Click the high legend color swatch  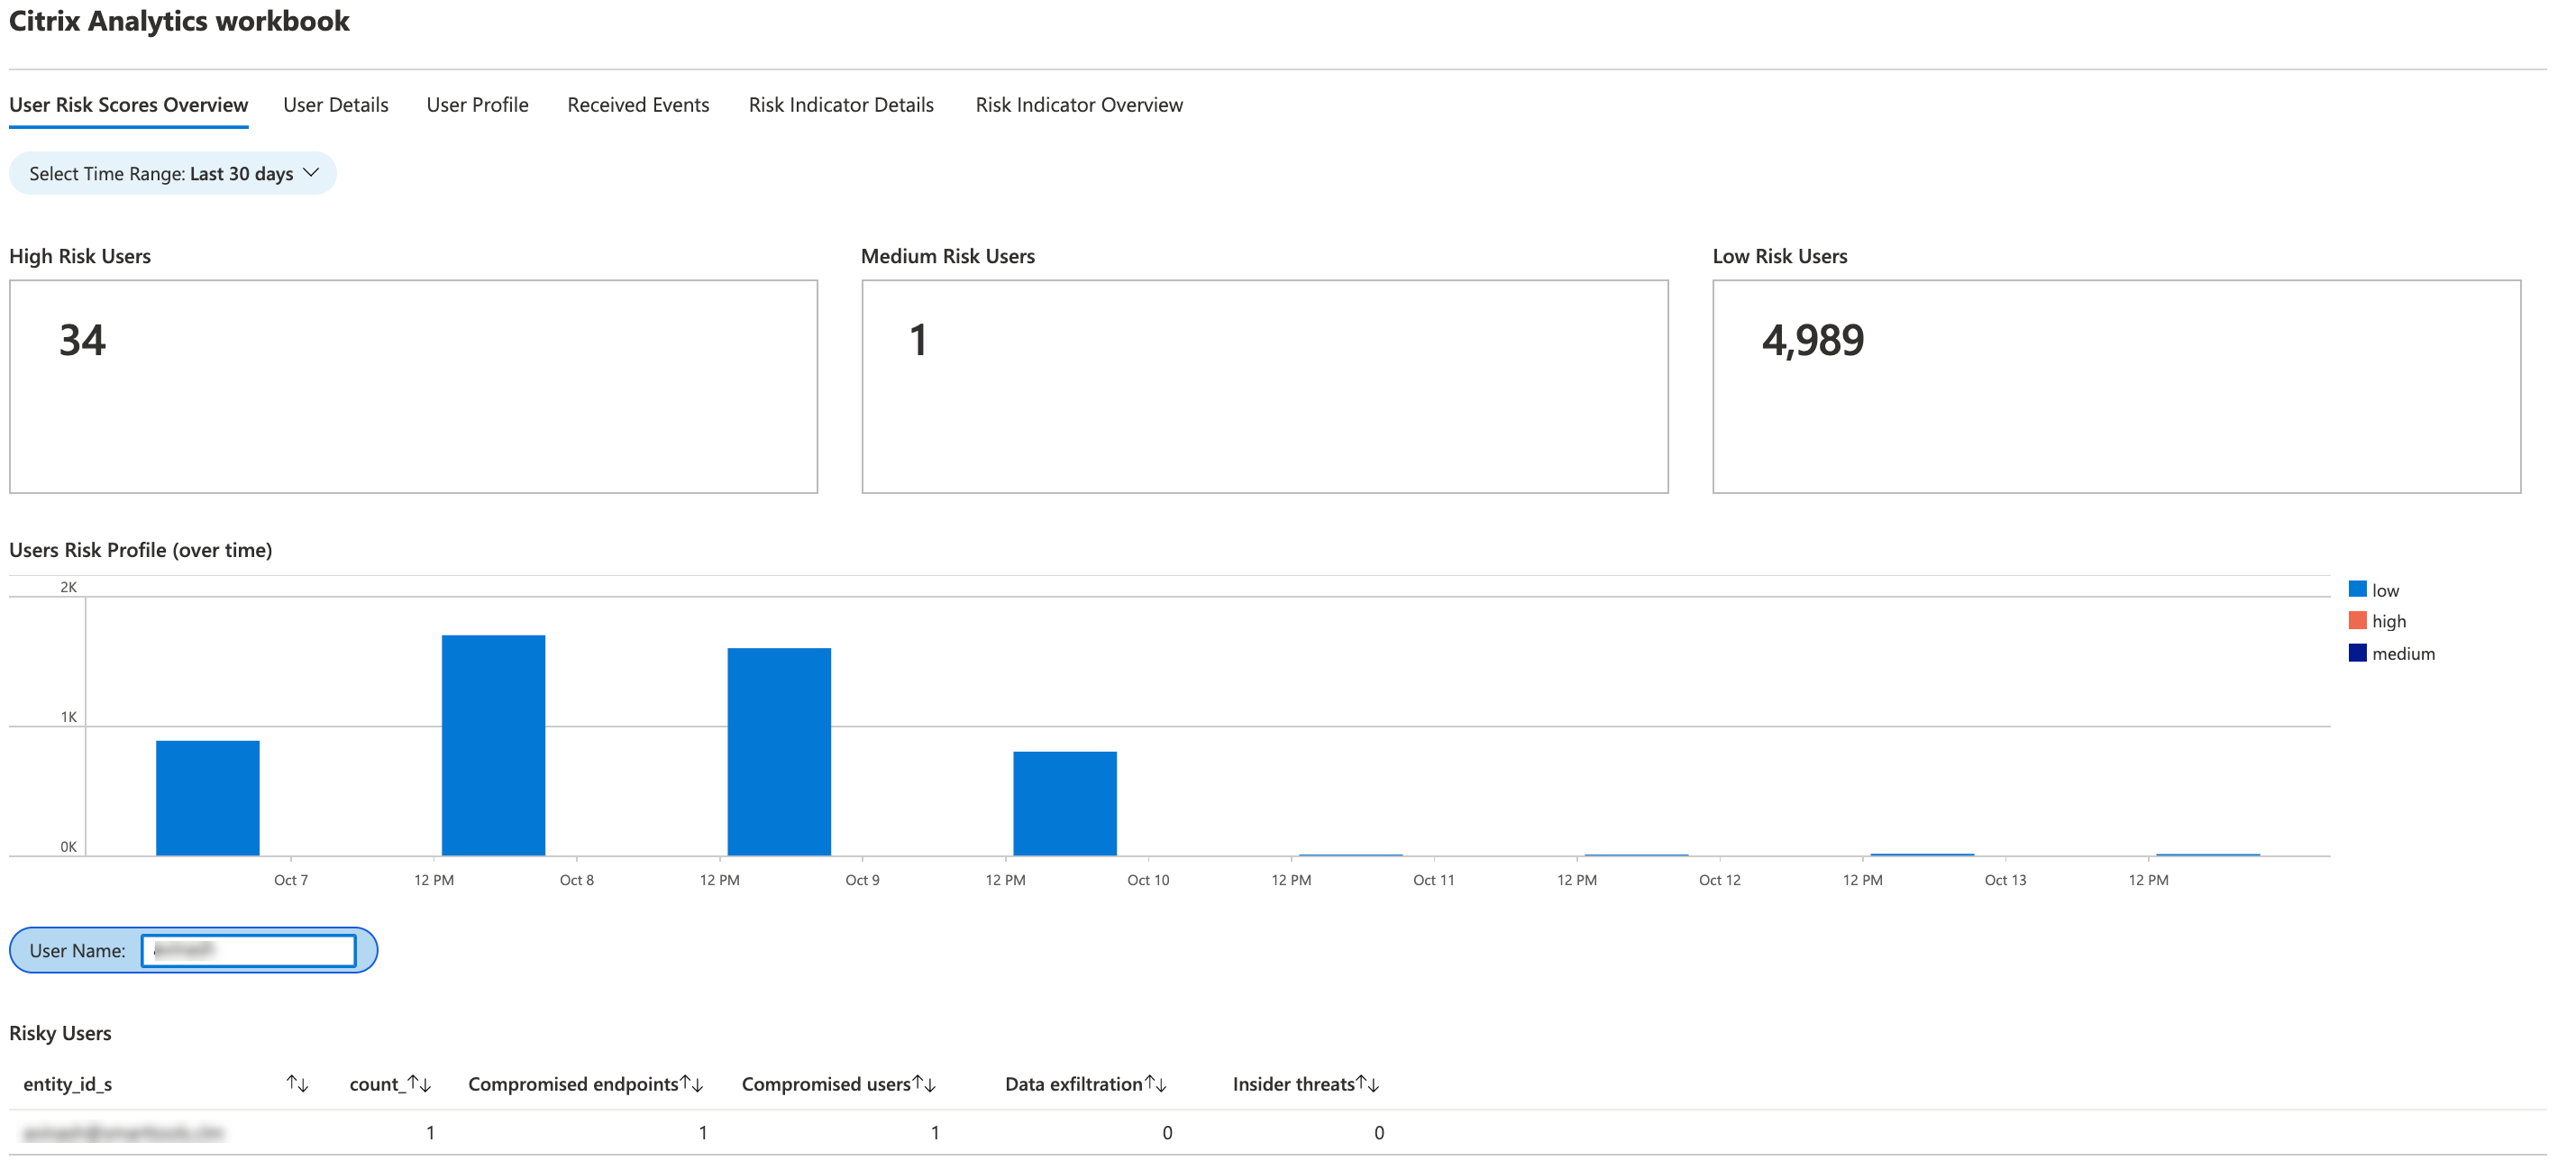click(2357, 621)
